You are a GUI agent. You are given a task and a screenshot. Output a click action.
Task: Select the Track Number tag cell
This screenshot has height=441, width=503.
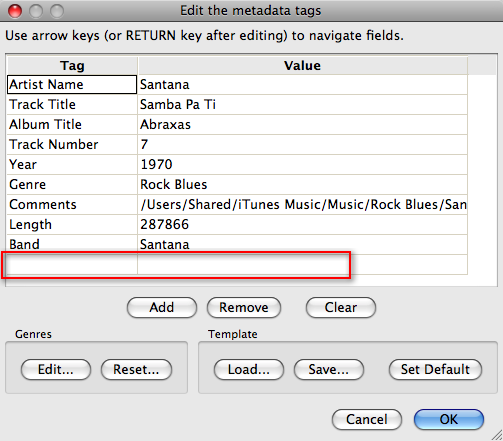tap(72, 144)
